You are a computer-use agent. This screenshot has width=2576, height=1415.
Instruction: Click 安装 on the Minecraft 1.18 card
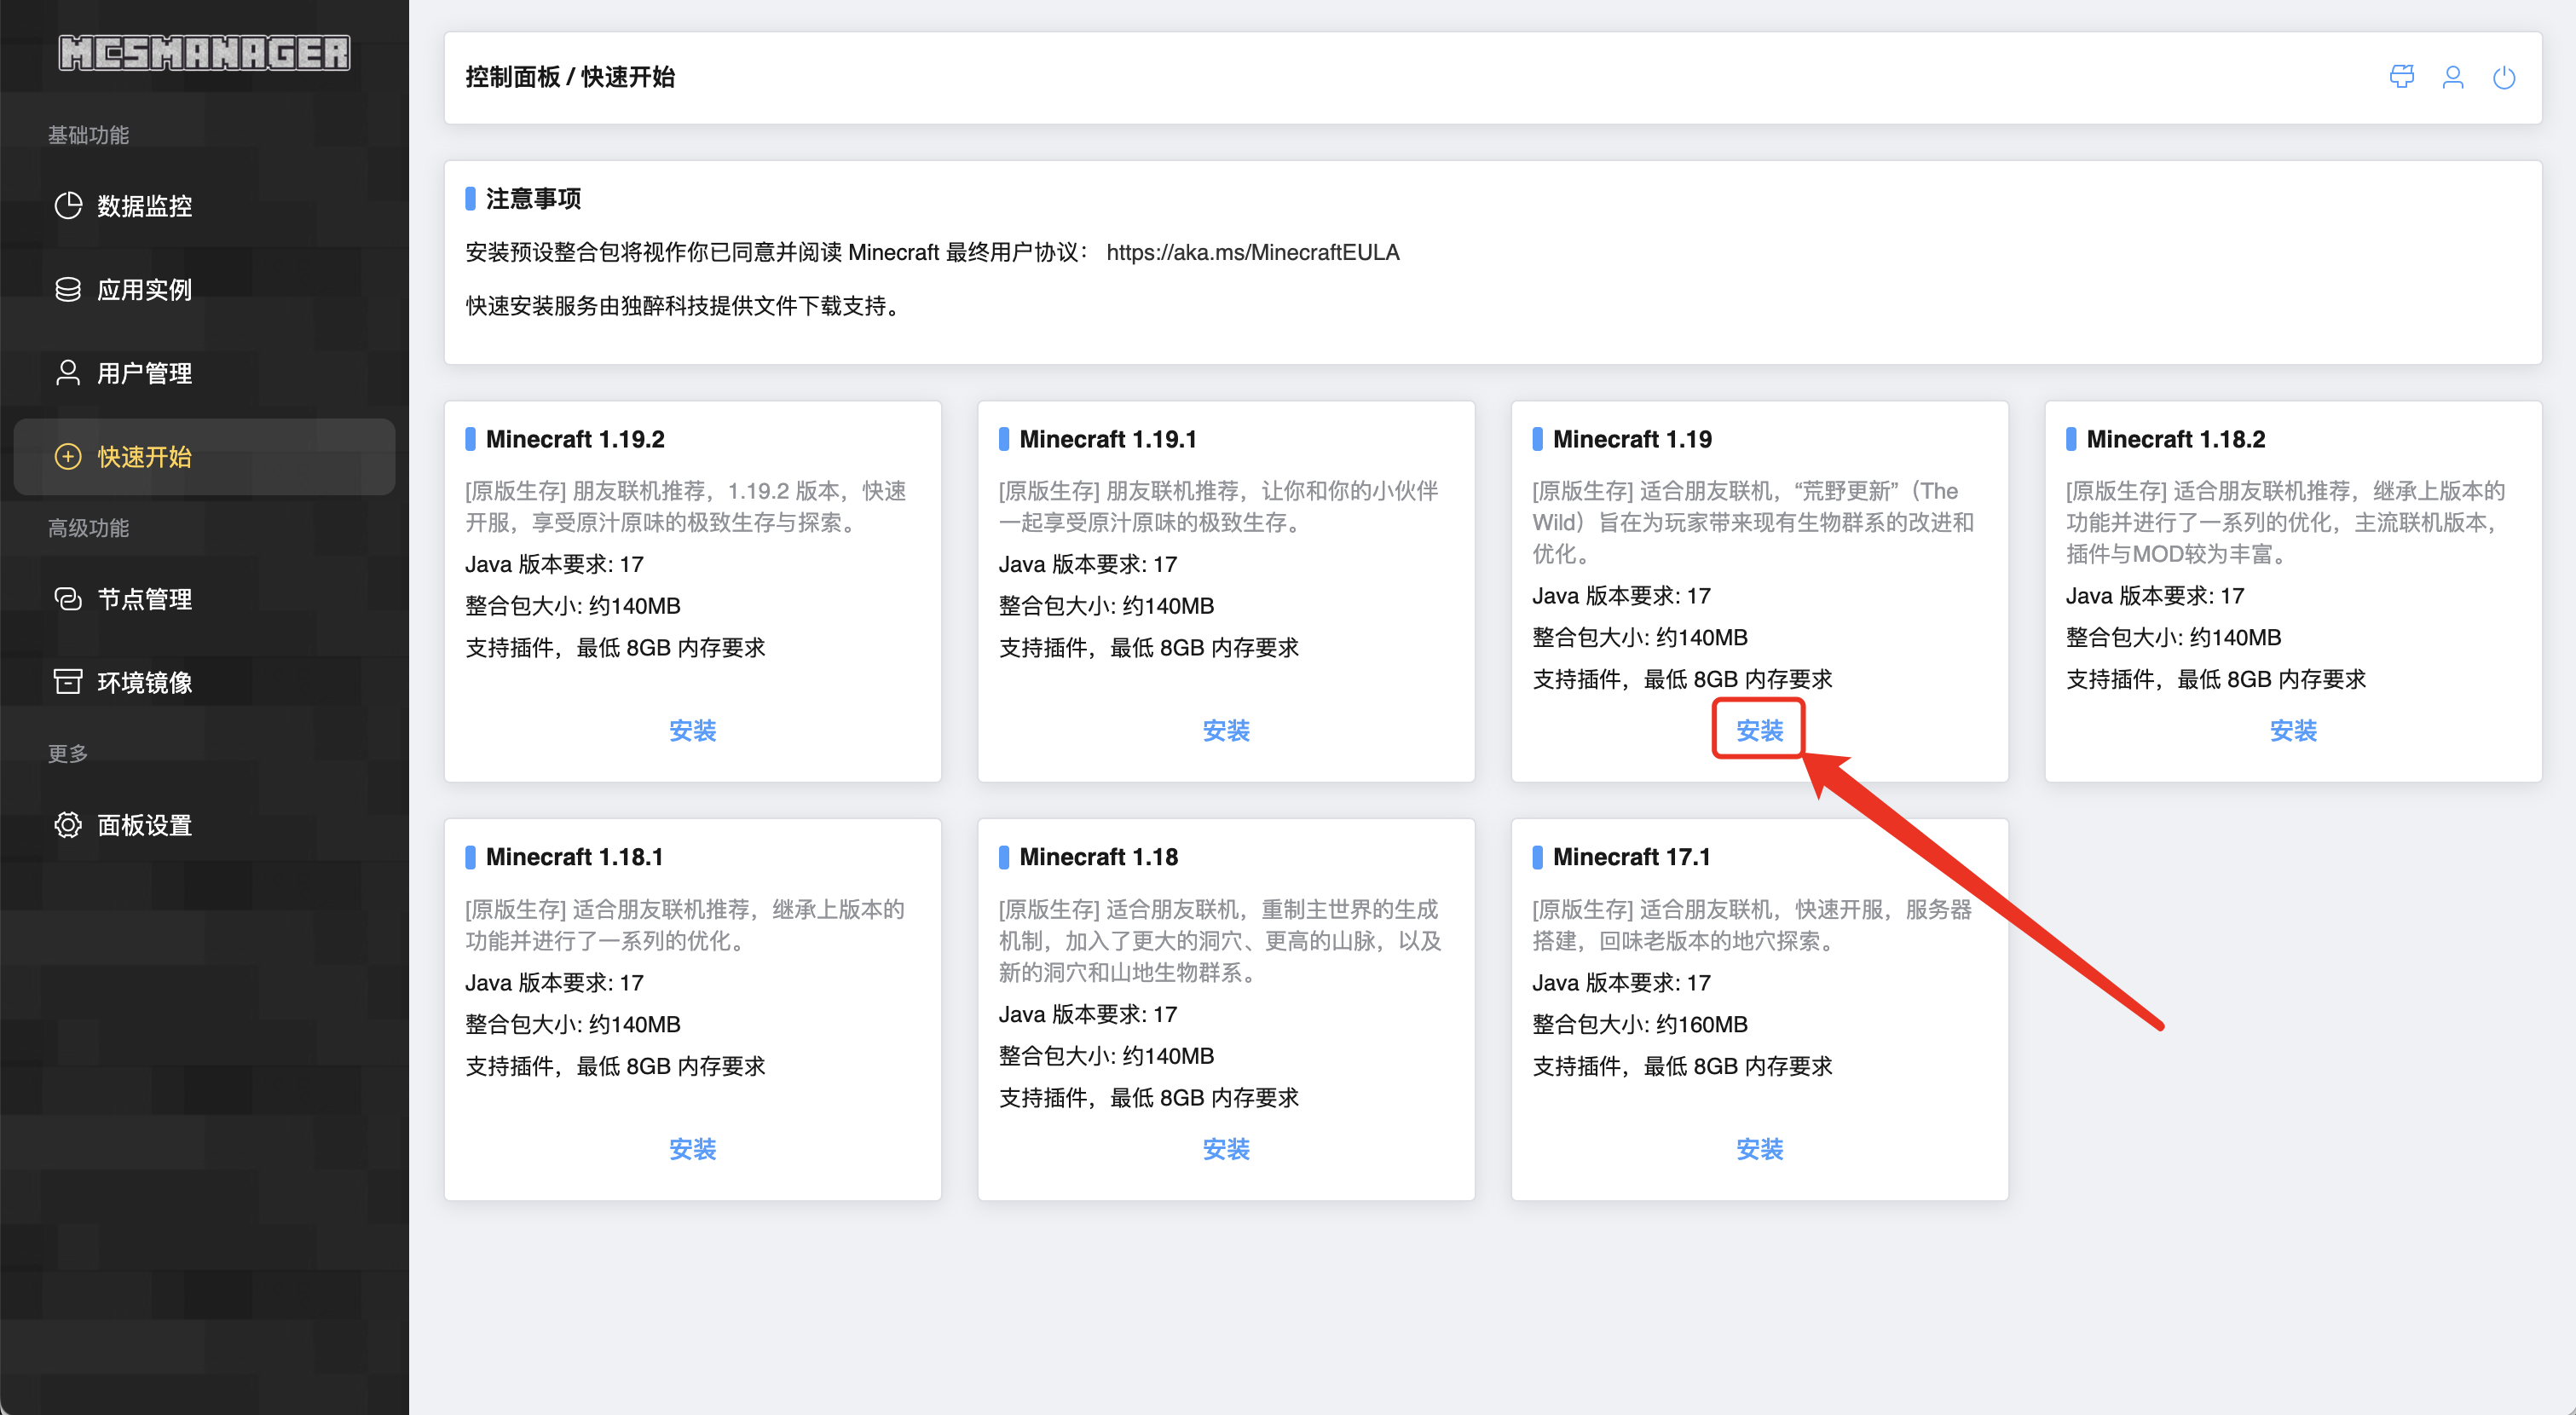click(1226, 1149)
